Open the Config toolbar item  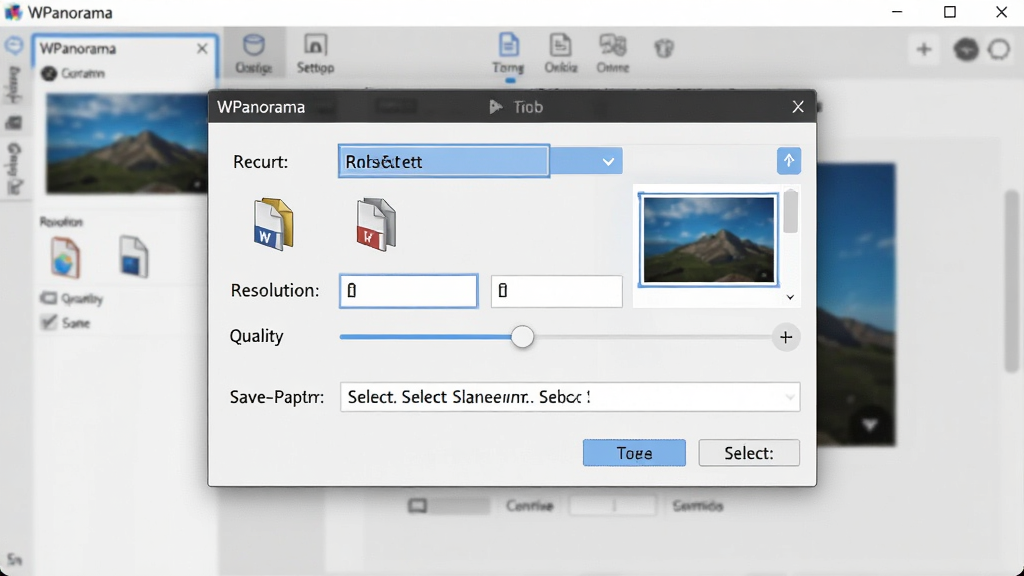point(253,54)
